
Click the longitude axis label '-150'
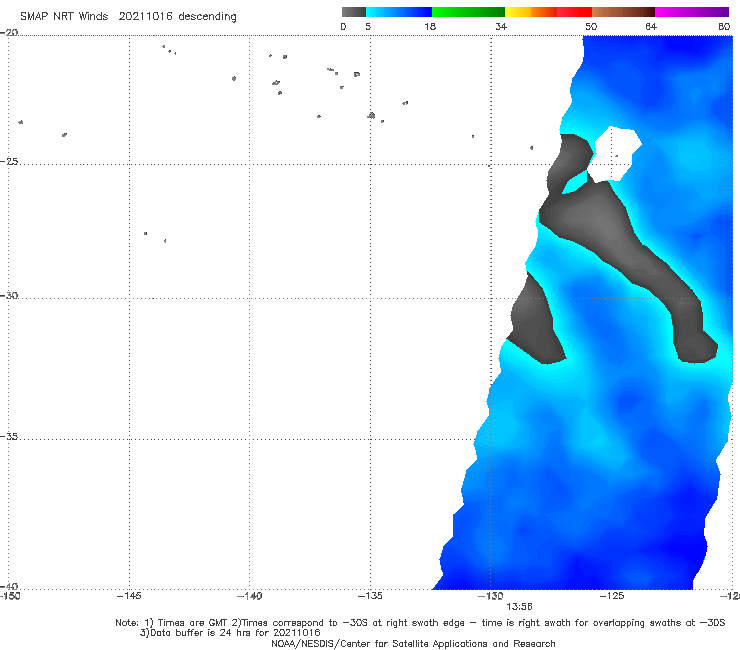pos(10,596)
